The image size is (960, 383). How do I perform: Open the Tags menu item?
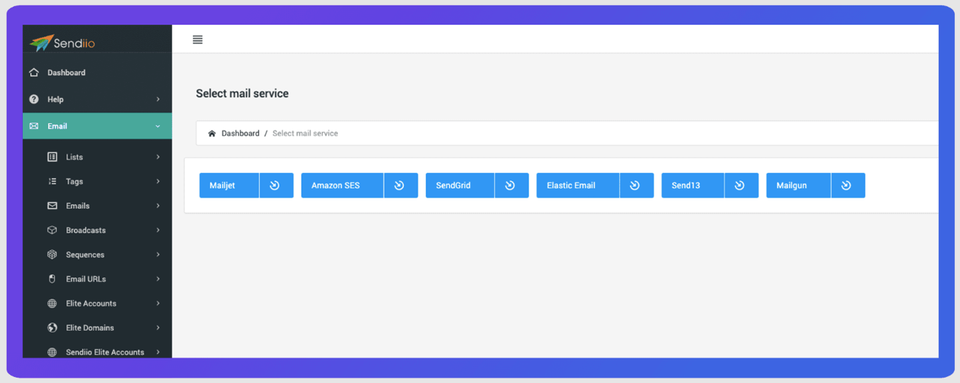97,182
